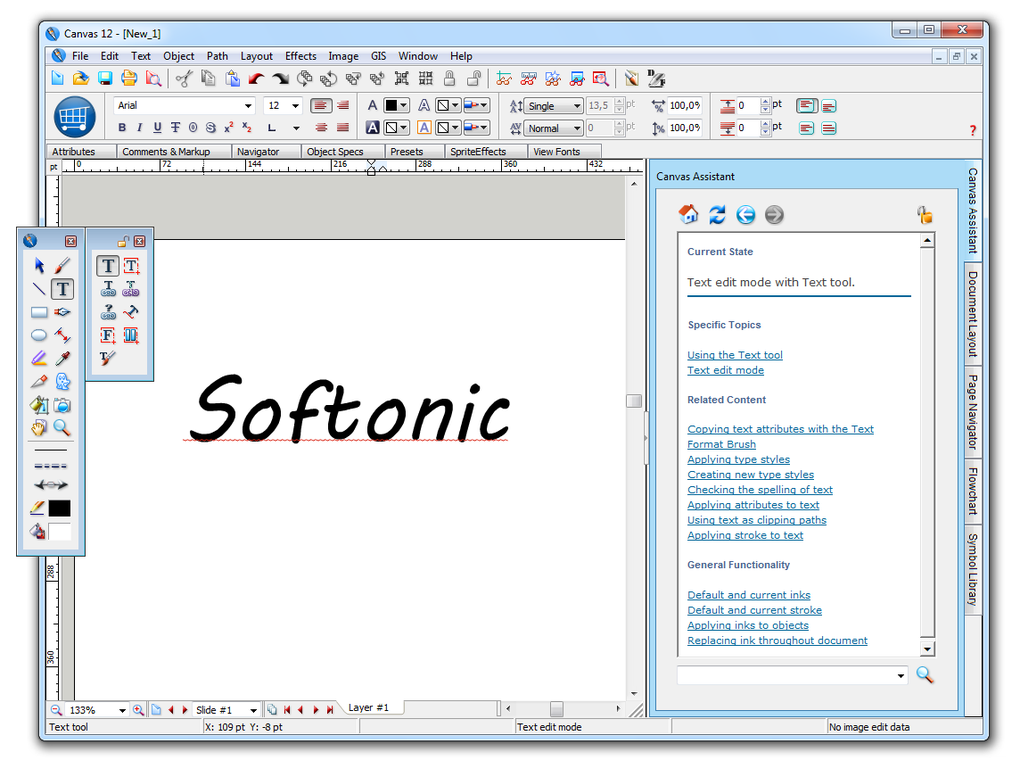
Task: Toggle Bold formatting
Action: [122, 128]
